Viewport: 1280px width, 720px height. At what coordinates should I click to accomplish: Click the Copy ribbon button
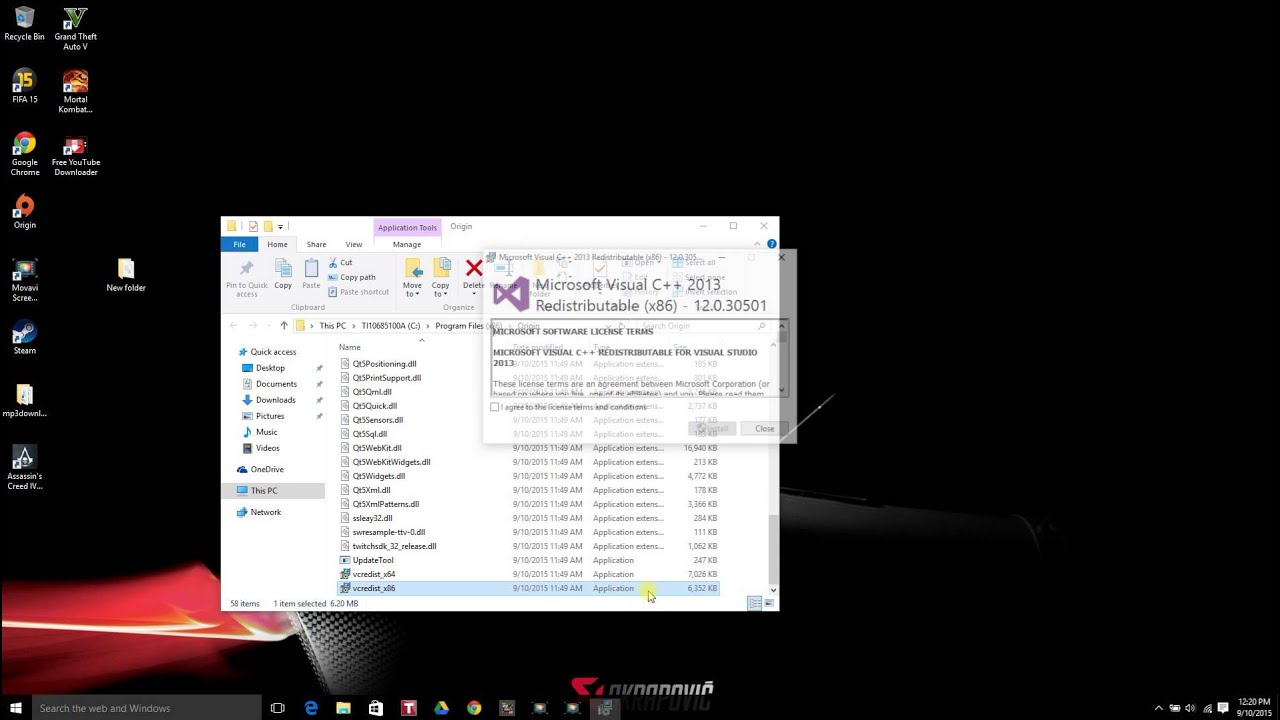pyautogui.click(x=283, y=275)
